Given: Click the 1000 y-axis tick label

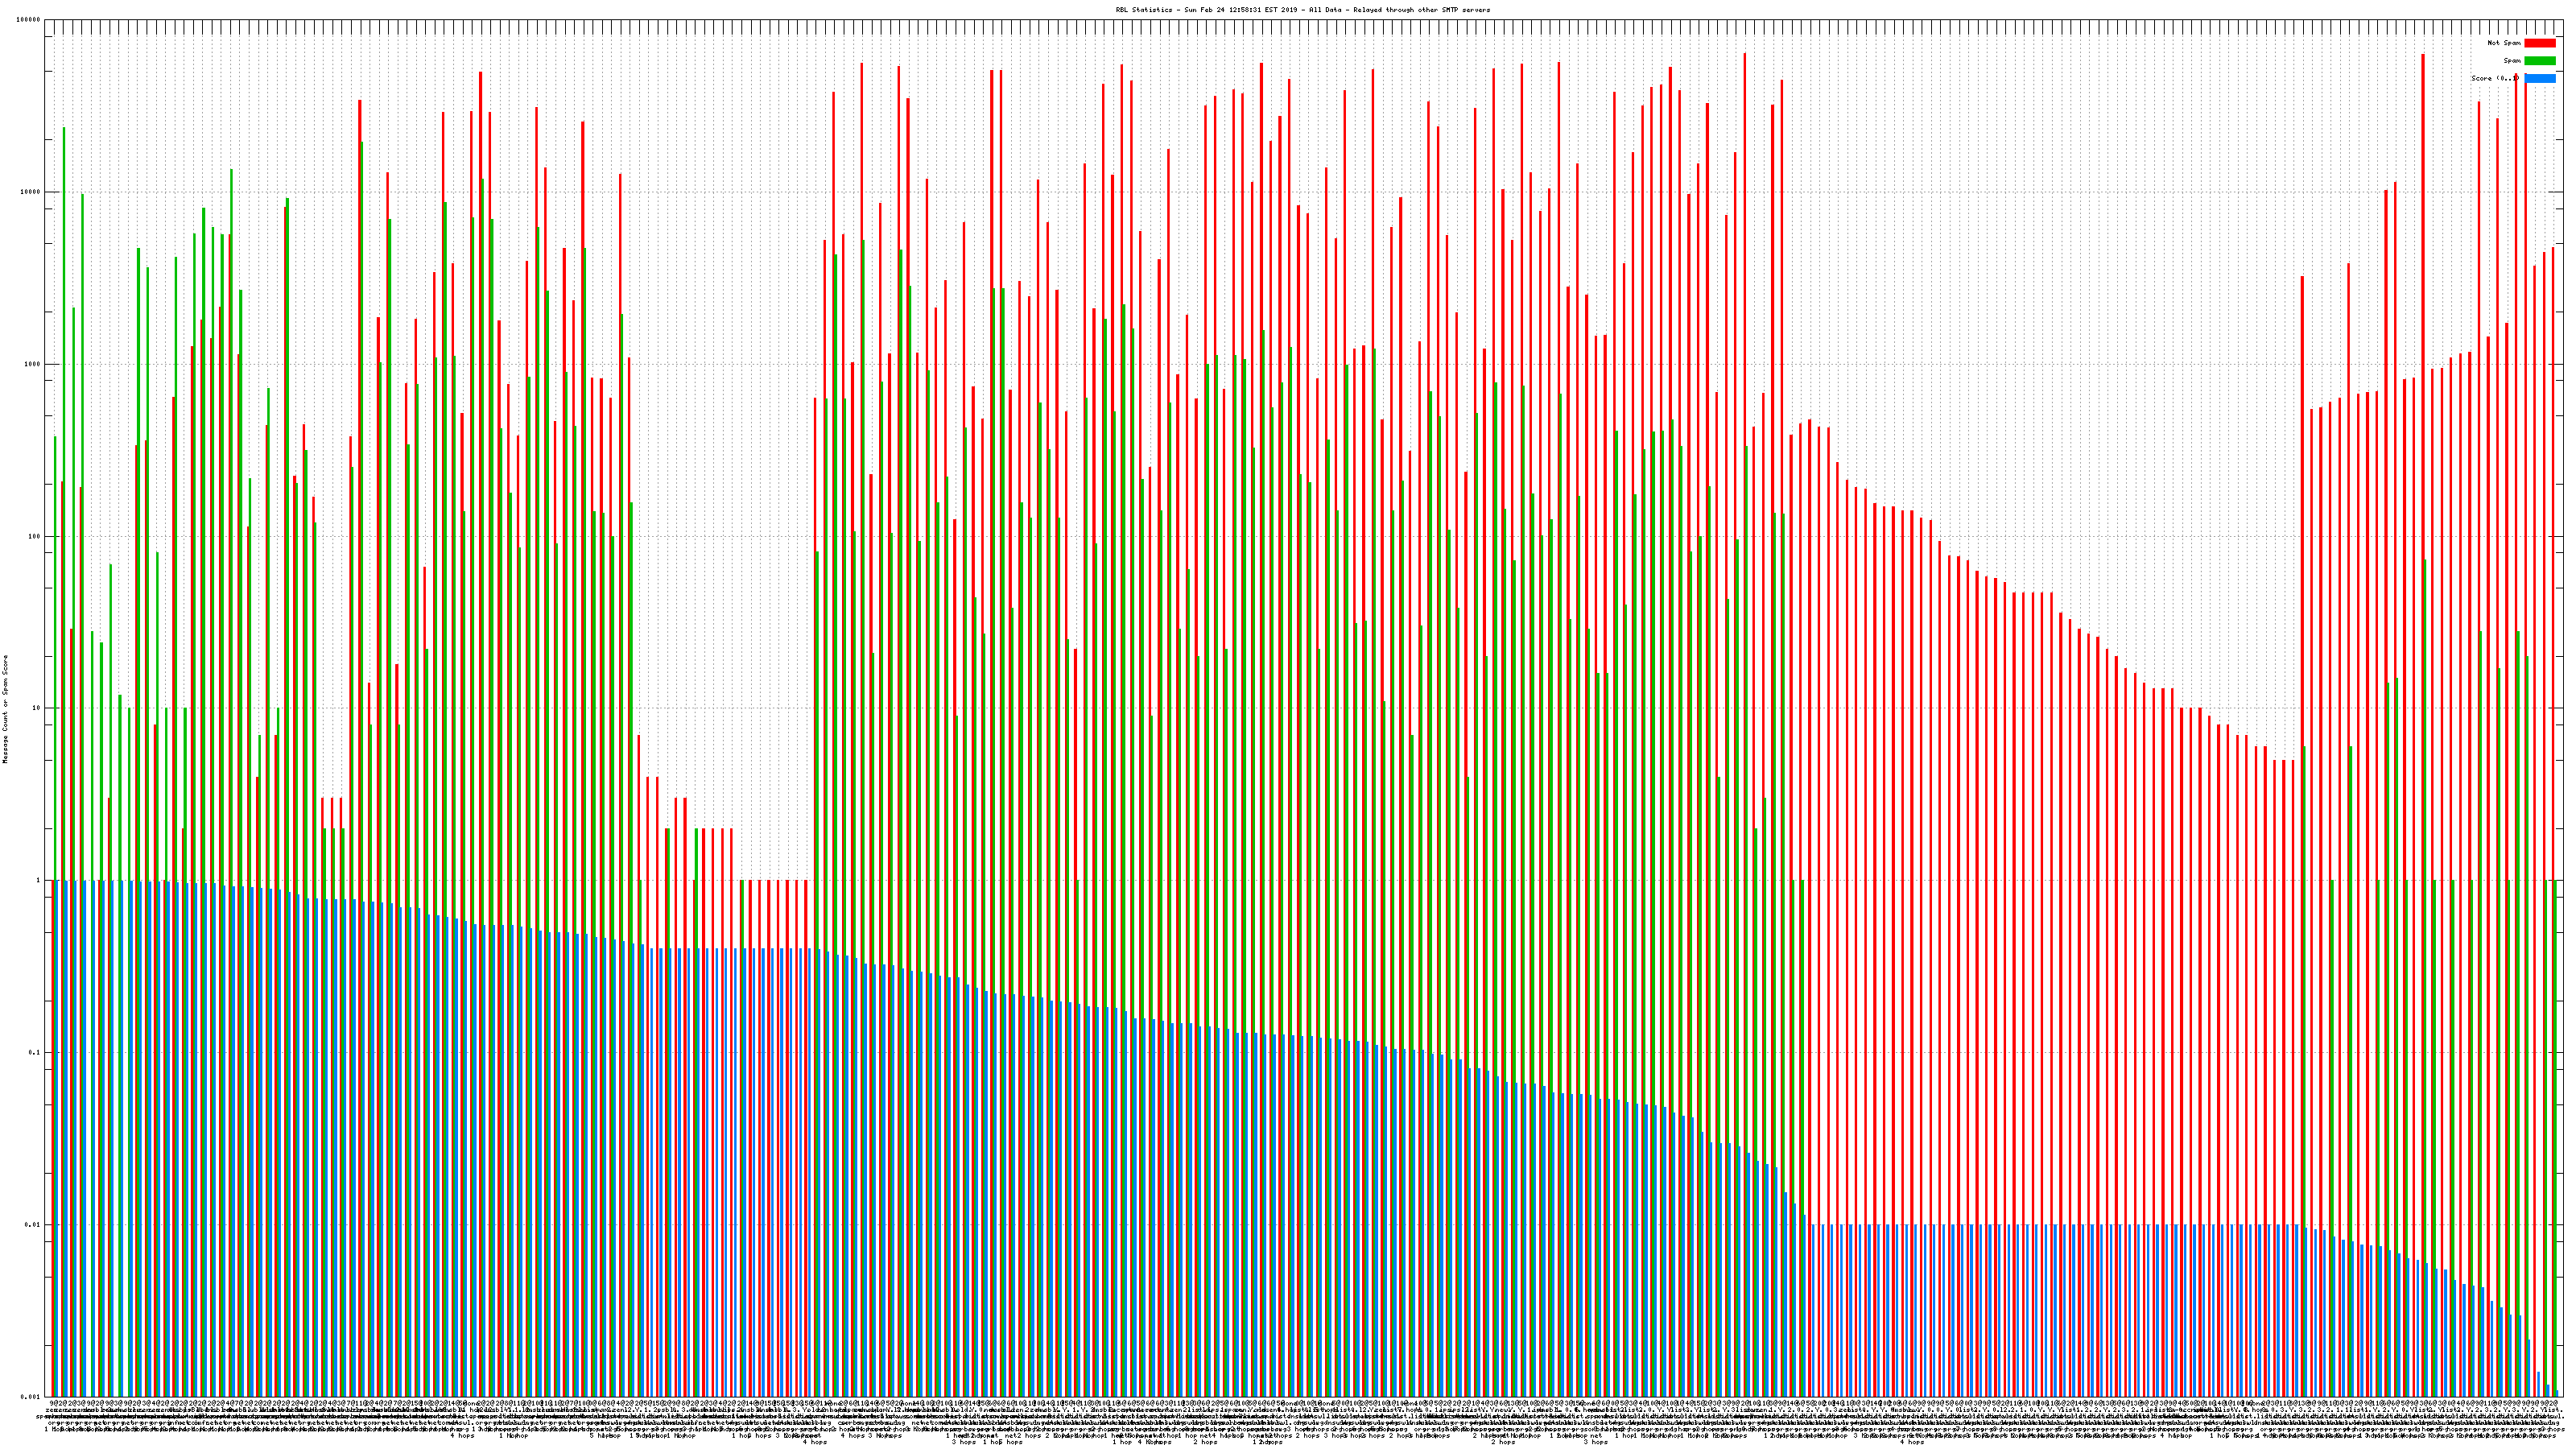Looking at the screenshot, I should (33, 364).
